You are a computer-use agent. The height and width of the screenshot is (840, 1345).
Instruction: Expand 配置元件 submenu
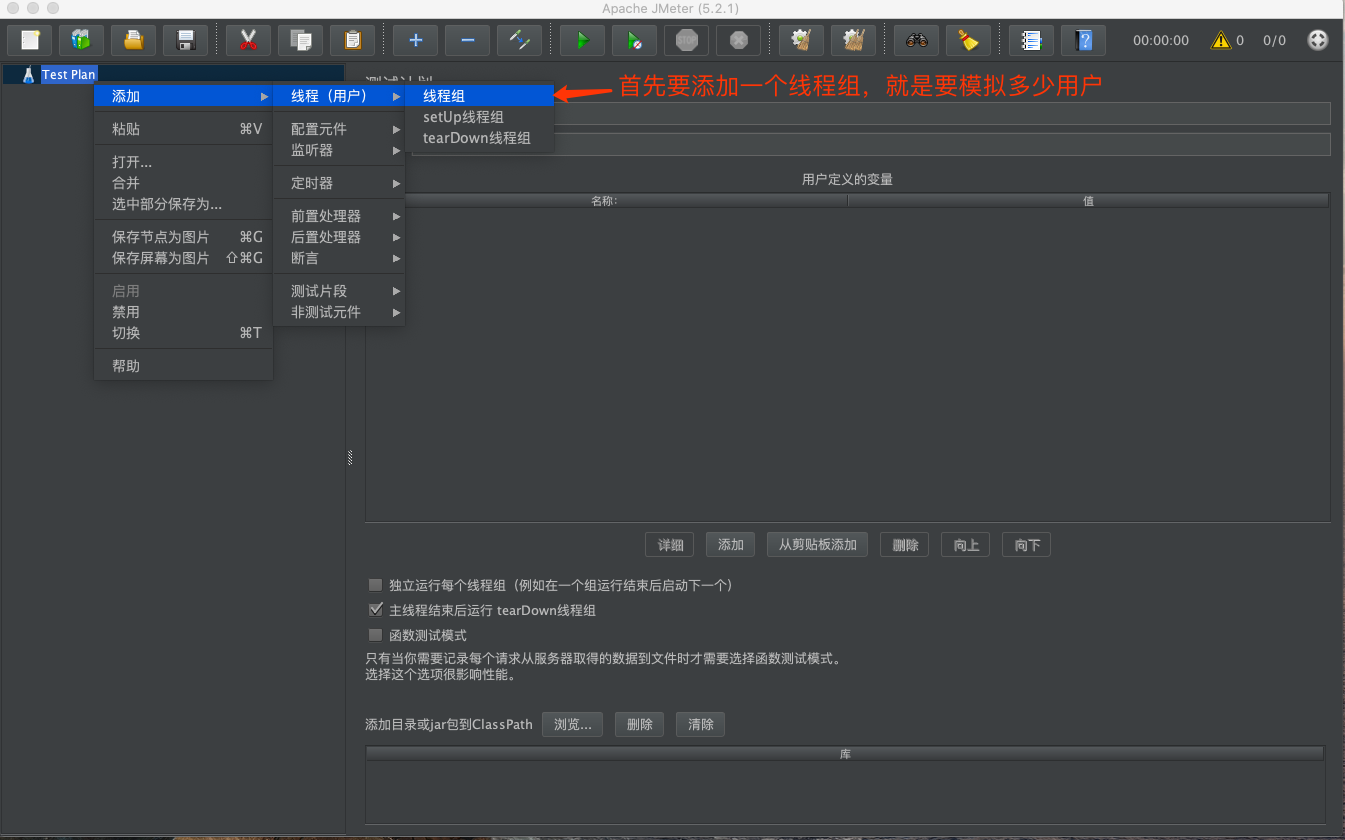(x=340, y=129)
